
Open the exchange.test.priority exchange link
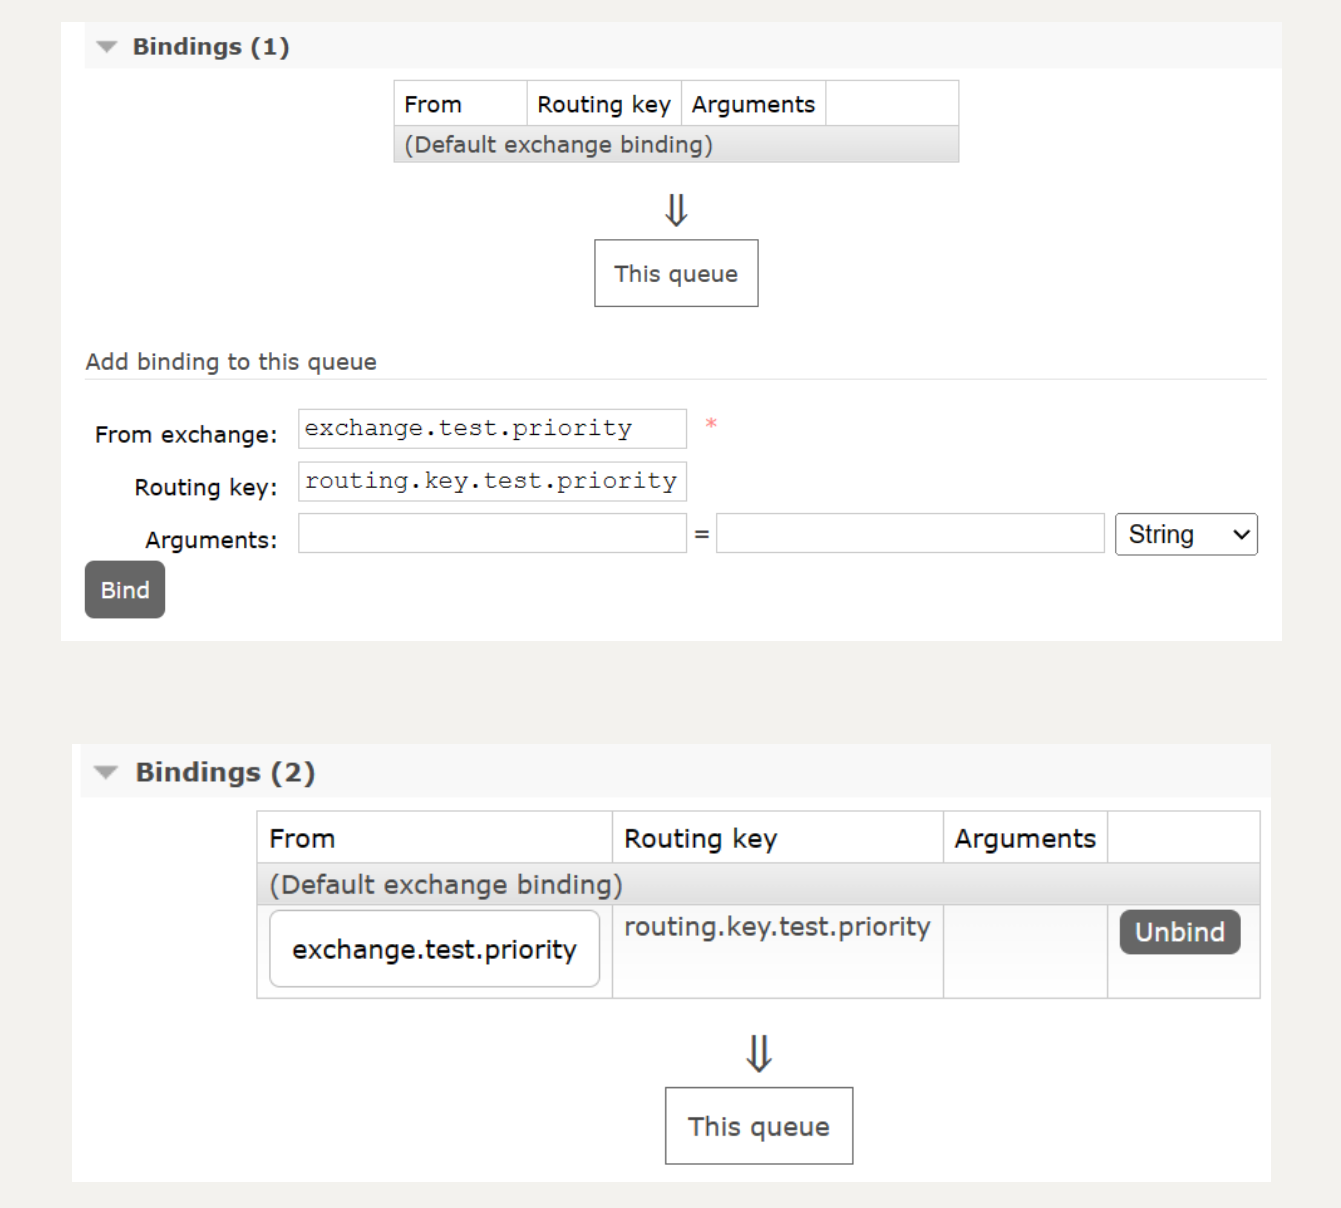pos(434,949)
